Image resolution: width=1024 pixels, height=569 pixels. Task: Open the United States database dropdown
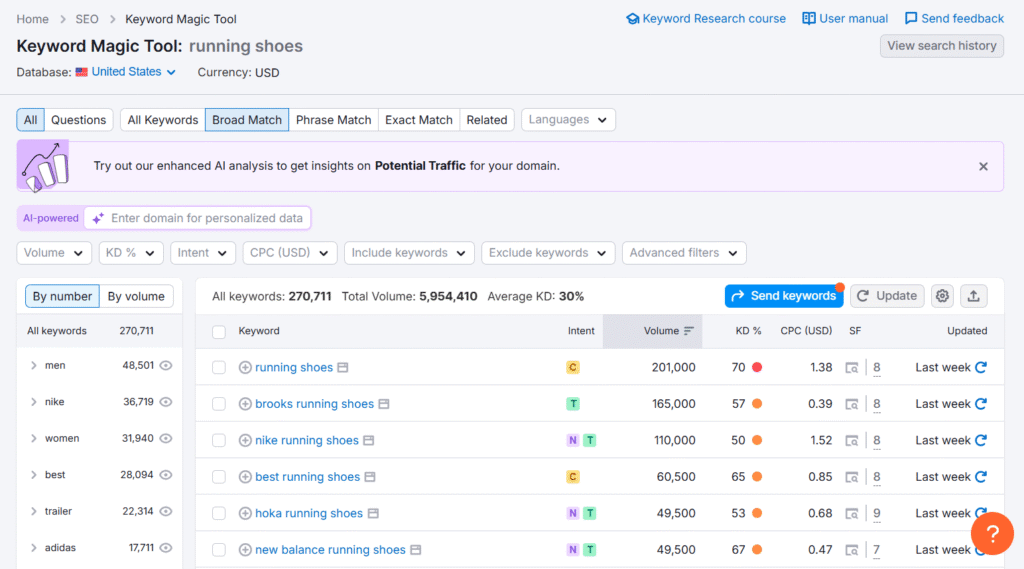tap(133, 72)
